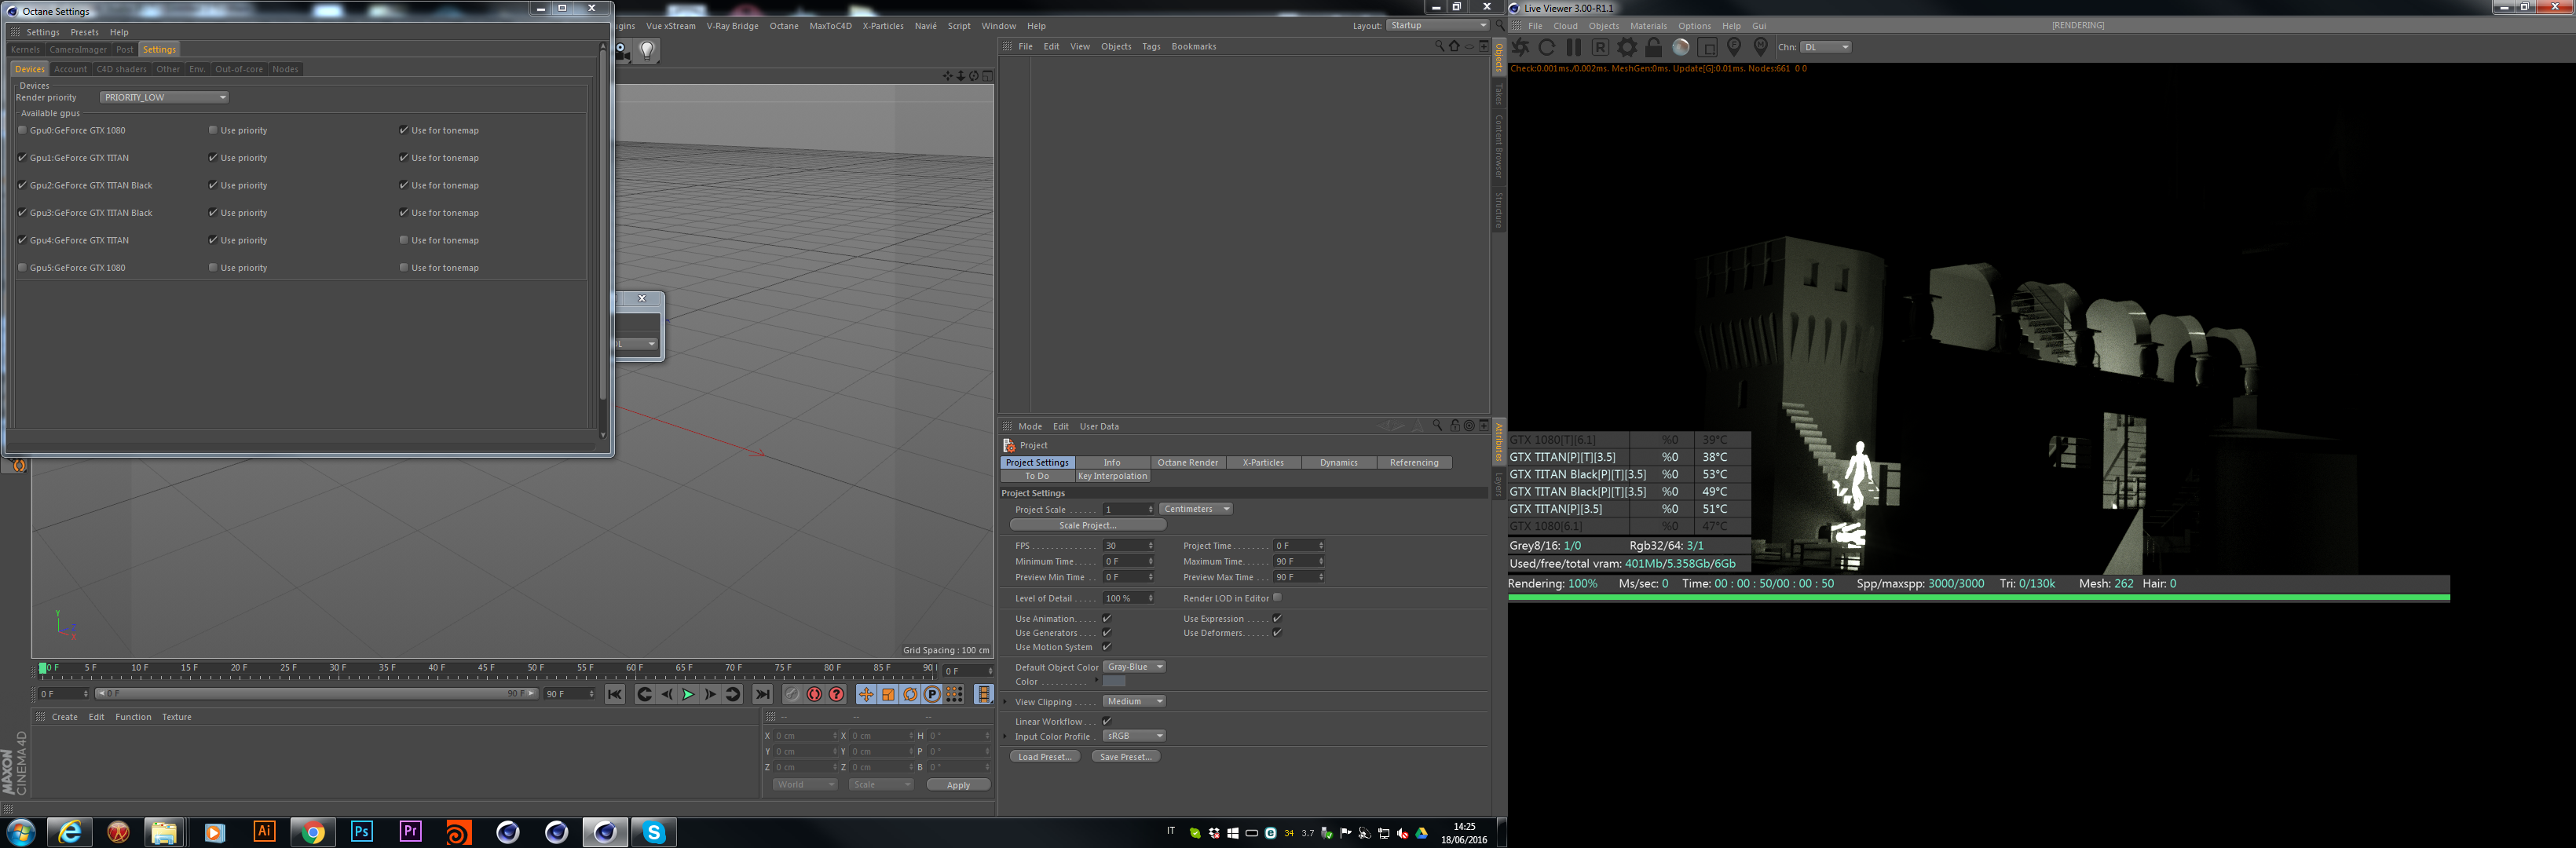Open the Octane Render attributes tab

click(x=1187, y=462)
